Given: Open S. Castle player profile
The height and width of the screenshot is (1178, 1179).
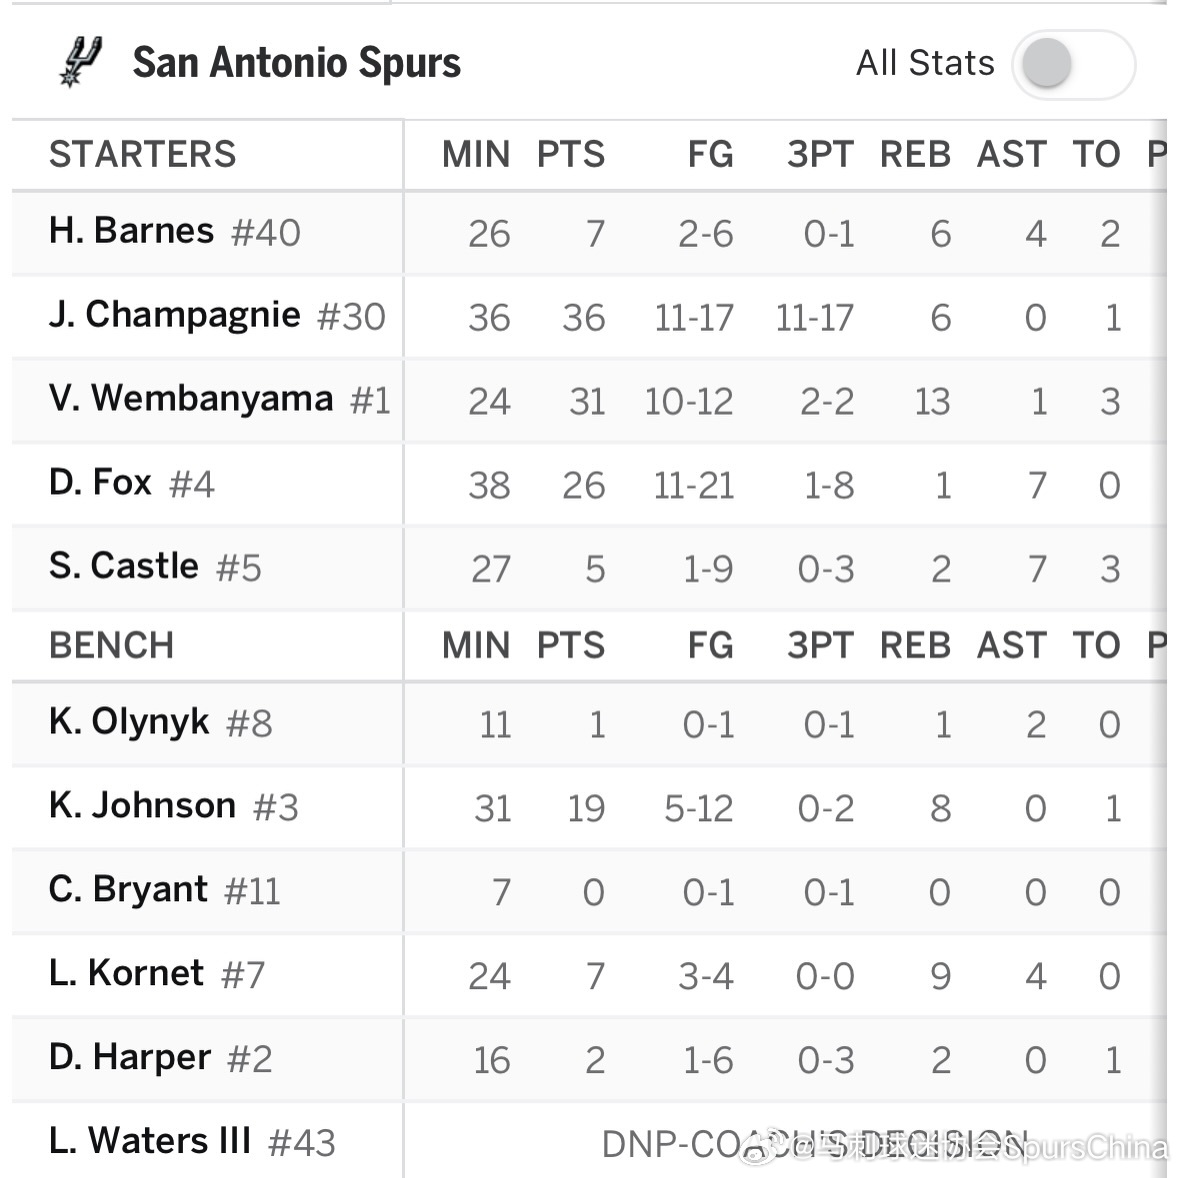Looking at the screenshot, I should click(124, 567).
